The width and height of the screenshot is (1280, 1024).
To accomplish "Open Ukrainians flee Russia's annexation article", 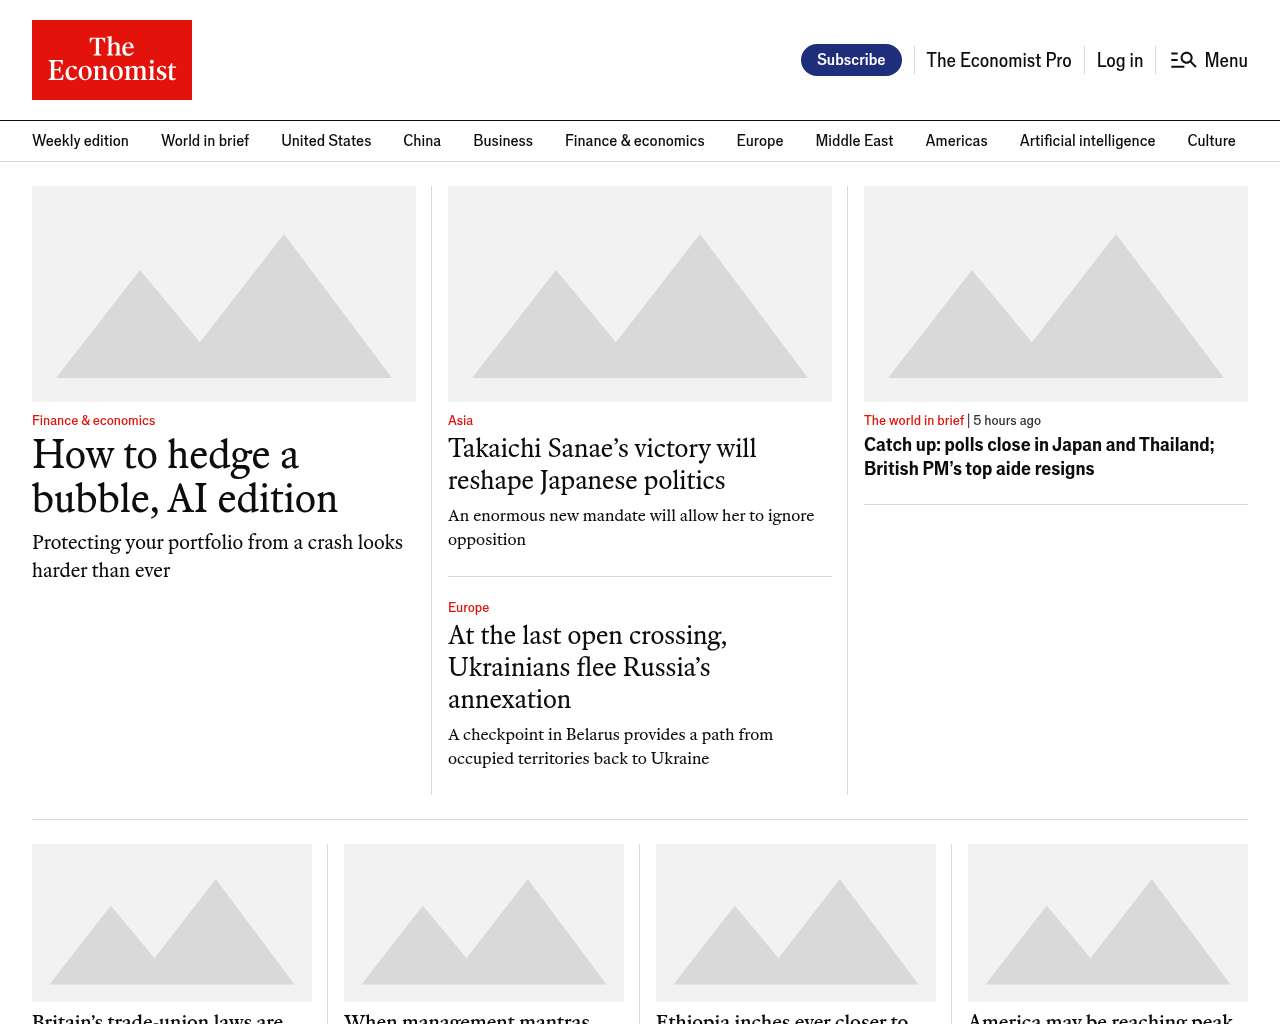I will [x=588, y=667].
